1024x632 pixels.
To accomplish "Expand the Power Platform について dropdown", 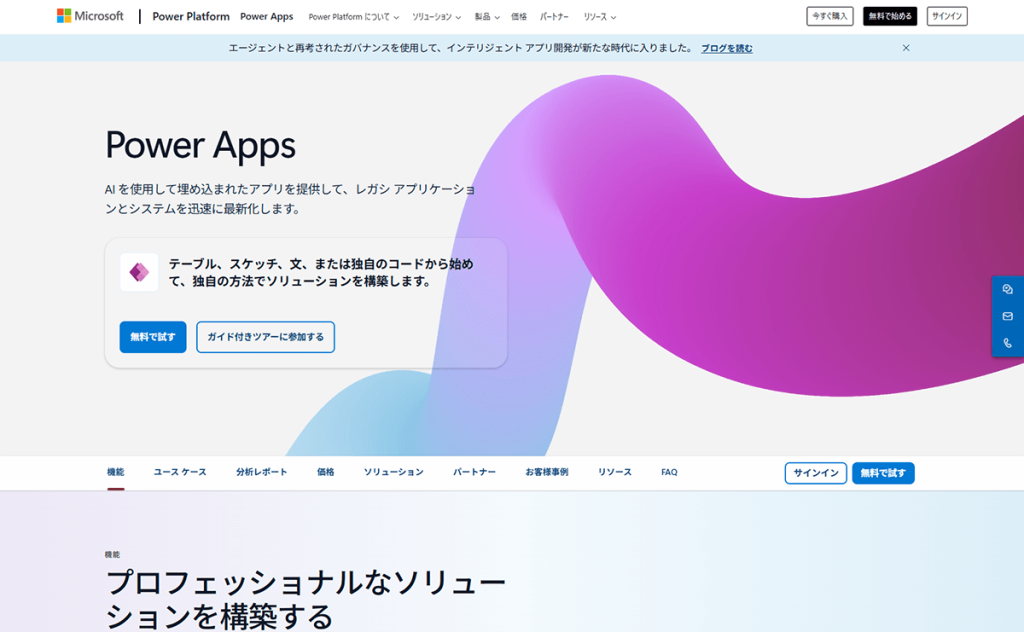I will (353, 17).
